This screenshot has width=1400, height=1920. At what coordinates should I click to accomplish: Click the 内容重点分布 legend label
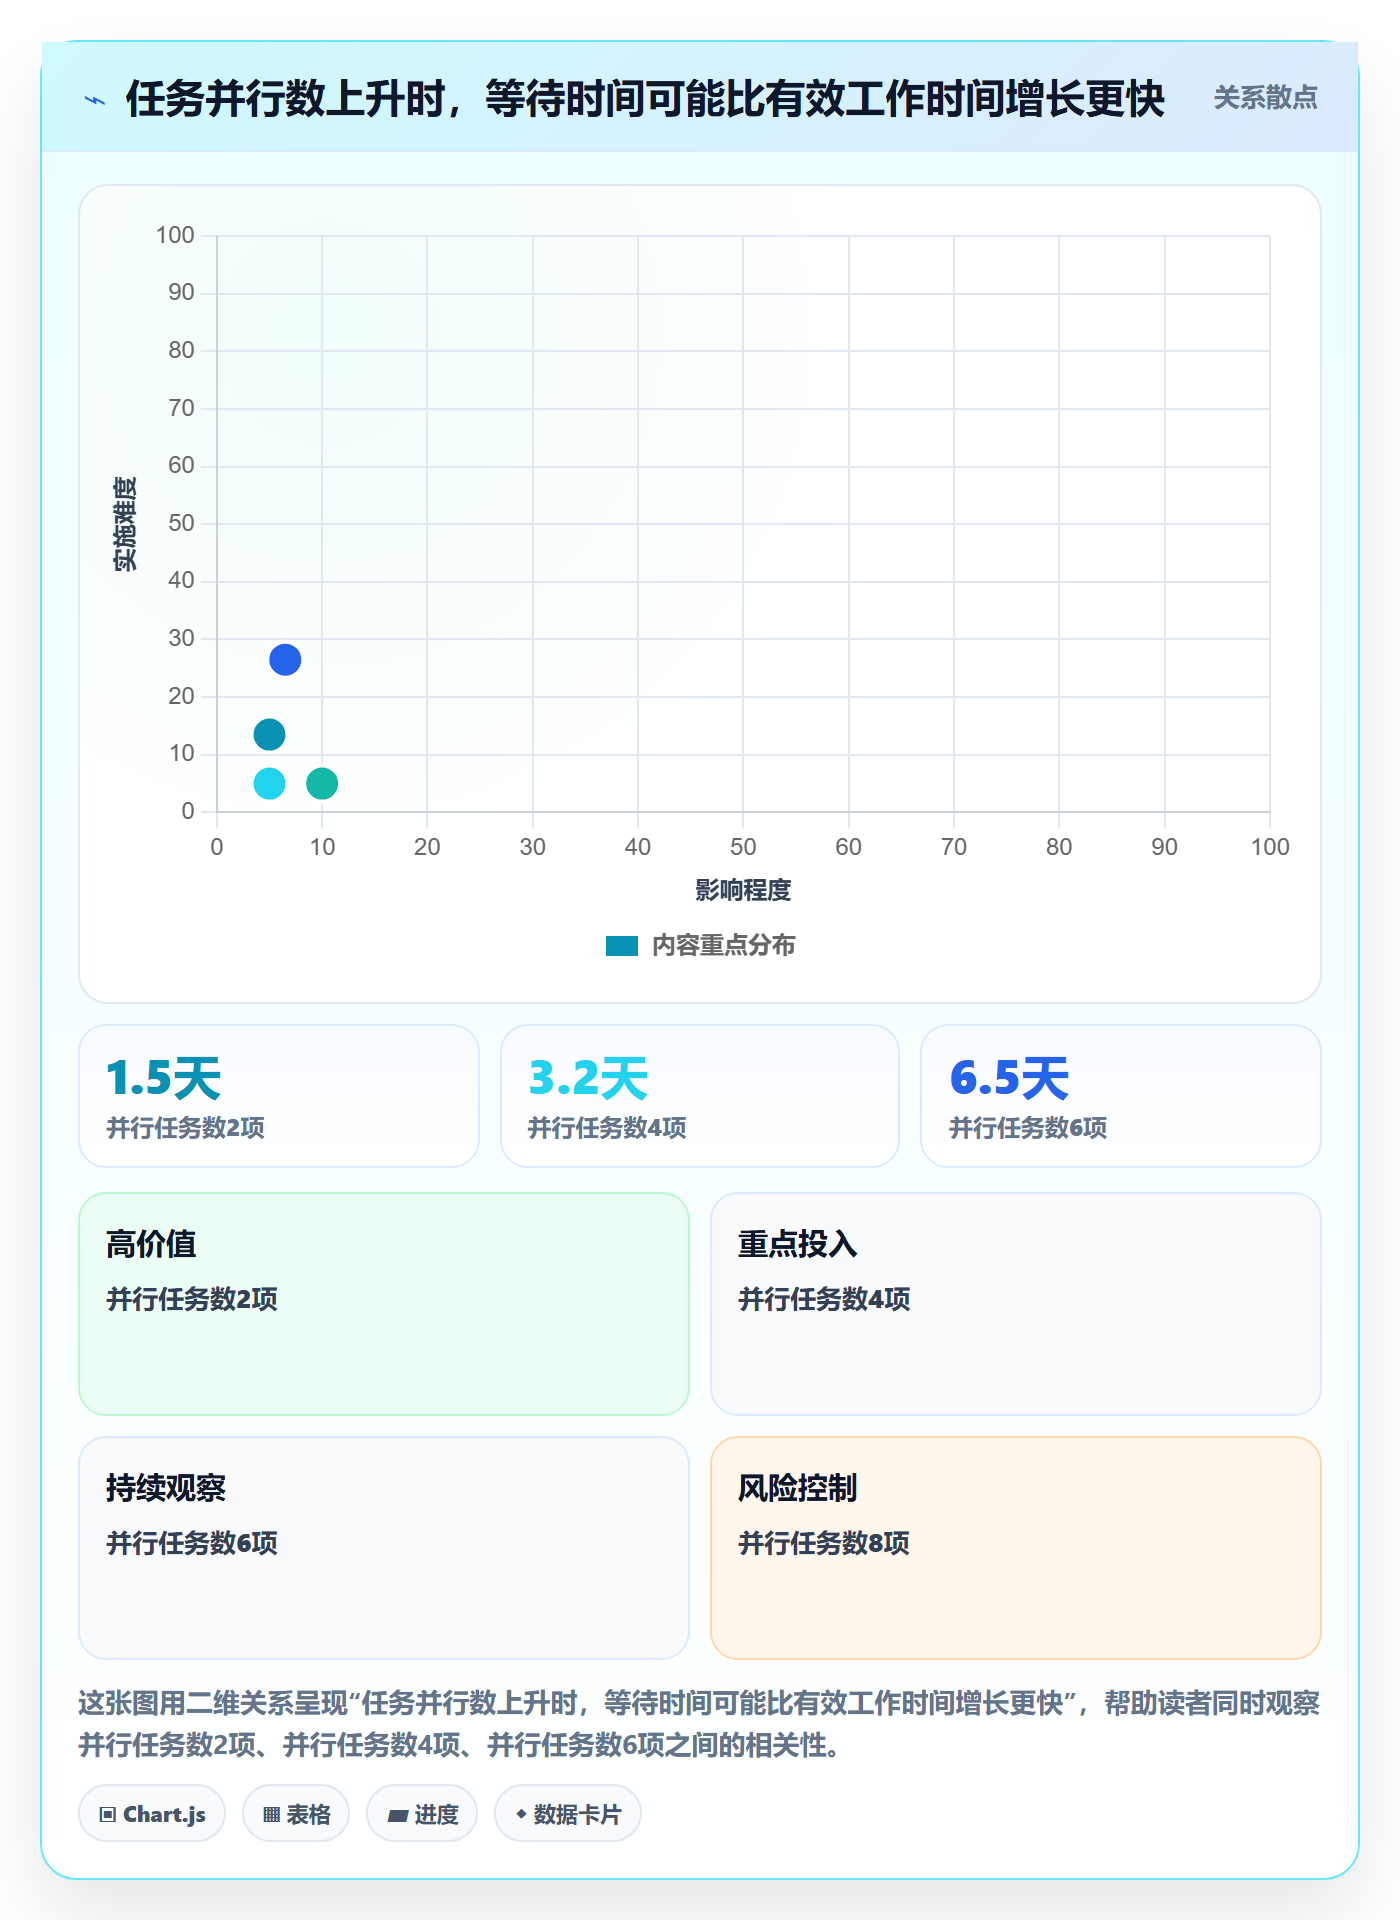click(x=723, y=946)
